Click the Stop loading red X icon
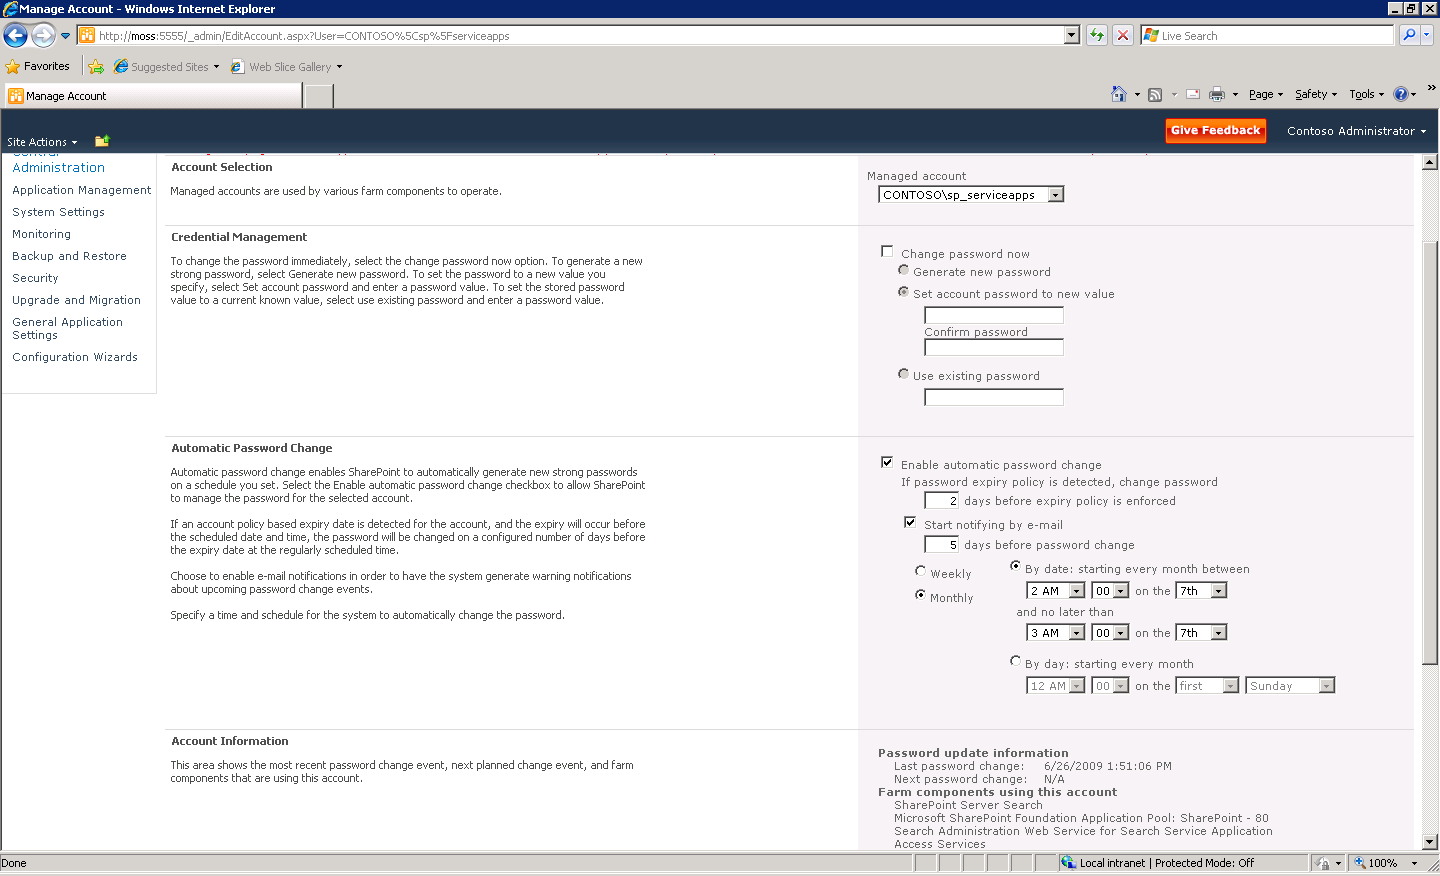This screenshot has height=876, width=1440. pos(1123,36)
